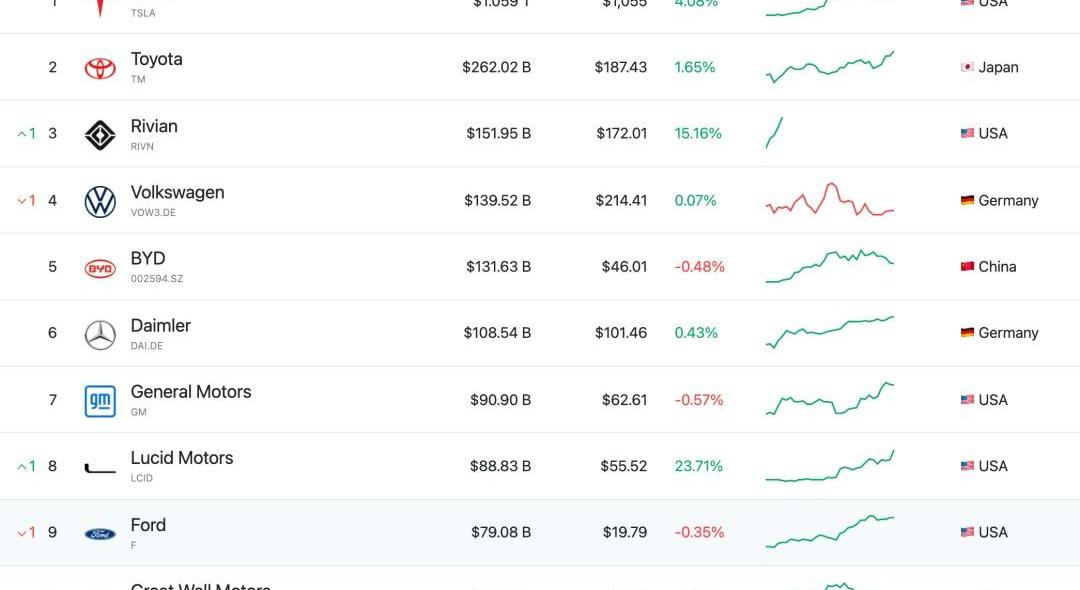Image resolution: width=1080 pixels, height=590 pixels.
Task: Click the Rivian diamond logo
Action: 100,135
